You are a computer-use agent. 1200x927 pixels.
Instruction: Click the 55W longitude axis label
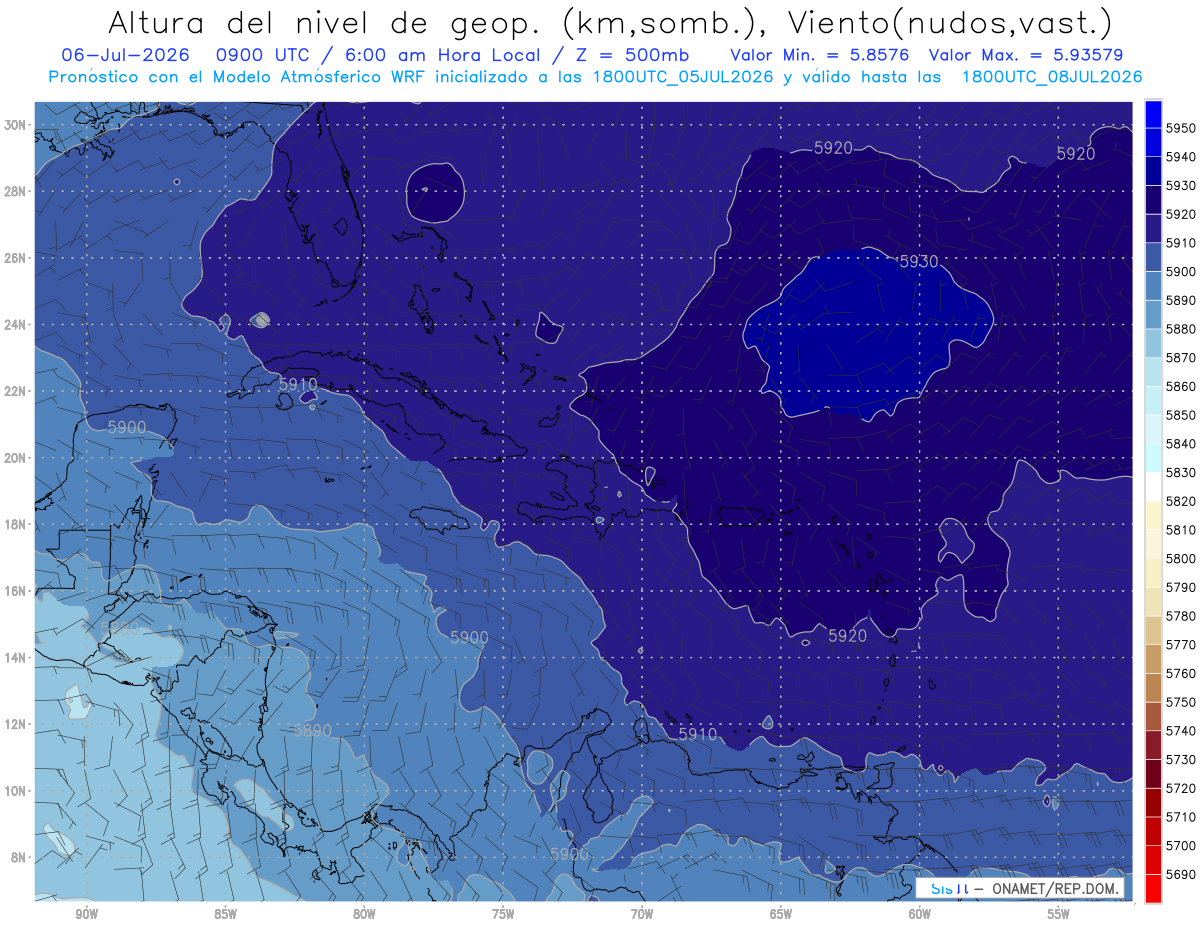1059,914
